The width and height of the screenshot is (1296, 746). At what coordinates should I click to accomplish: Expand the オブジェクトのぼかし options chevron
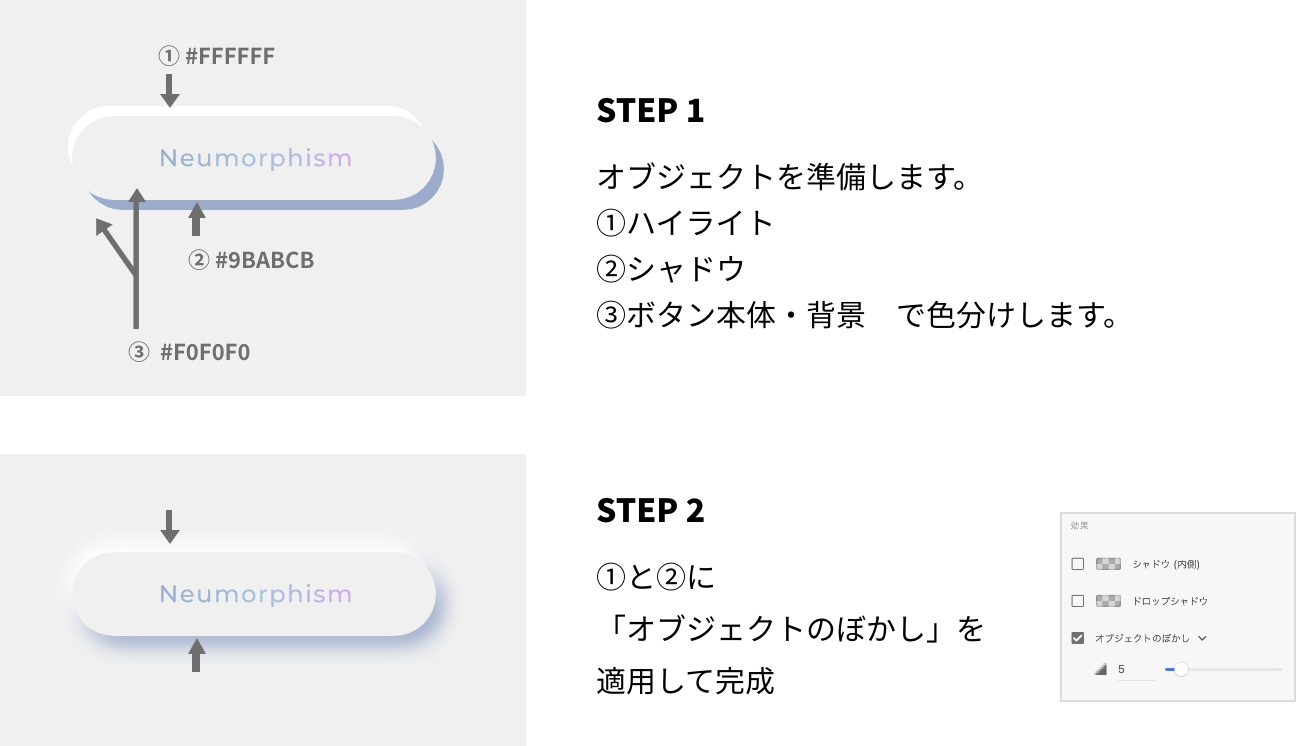coord(1202,637)
